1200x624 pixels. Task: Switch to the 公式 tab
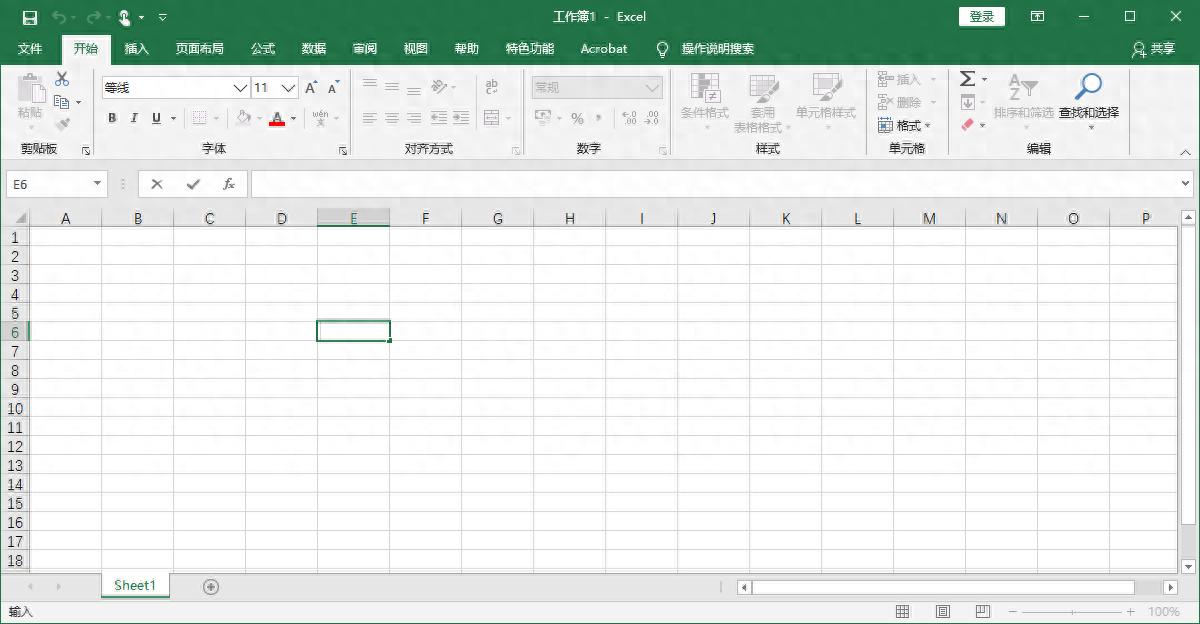coord(263,49)
